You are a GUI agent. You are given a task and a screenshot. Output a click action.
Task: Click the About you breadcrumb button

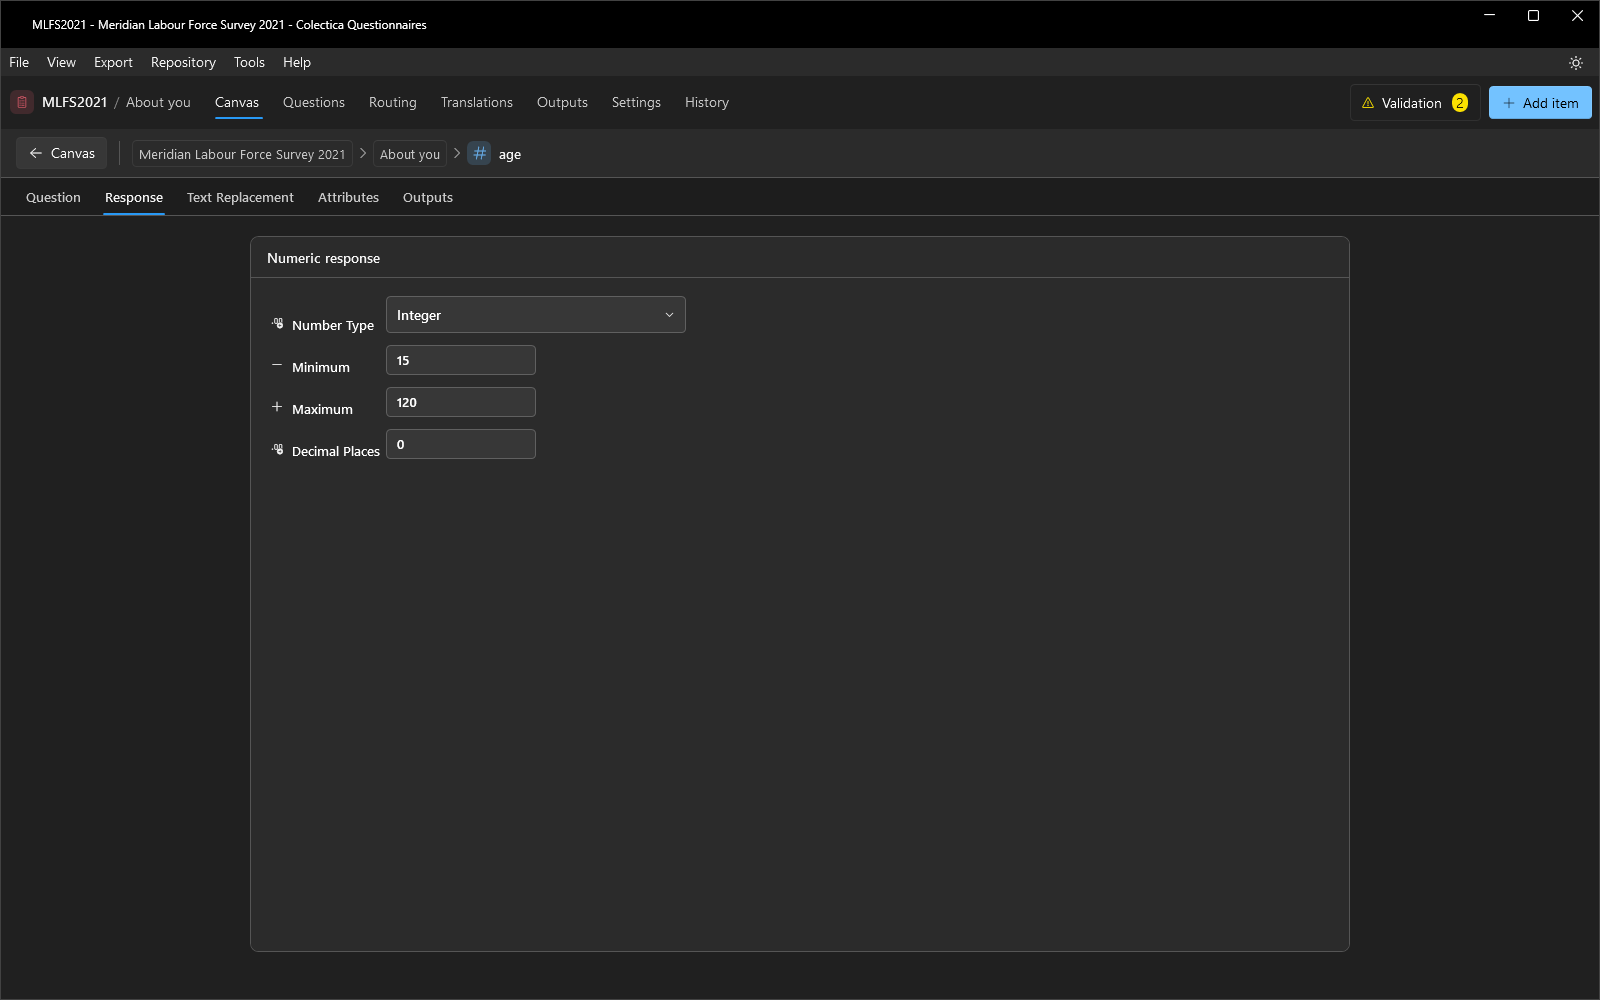click(x=410, y=154)
